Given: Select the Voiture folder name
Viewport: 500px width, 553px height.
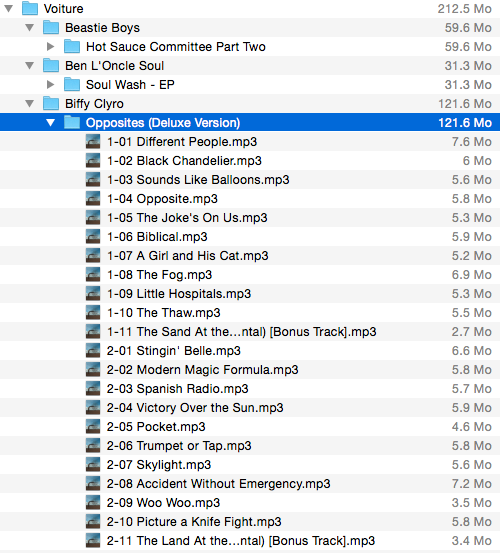Looking at the screenshot, I should 63,9.
